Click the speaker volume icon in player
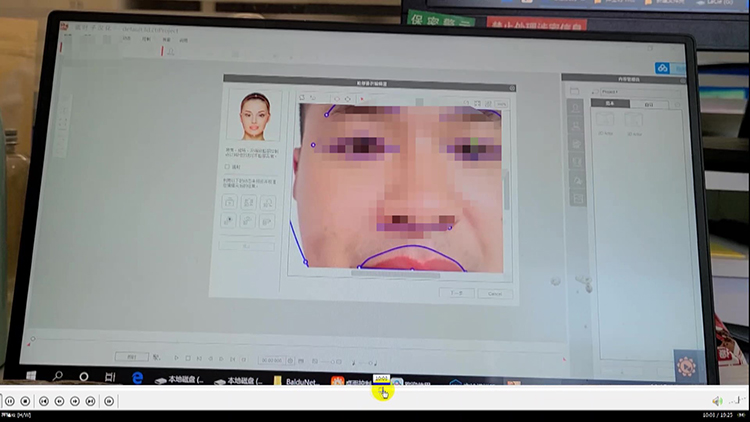Viewport: 750px width, 422px height. 717,401
